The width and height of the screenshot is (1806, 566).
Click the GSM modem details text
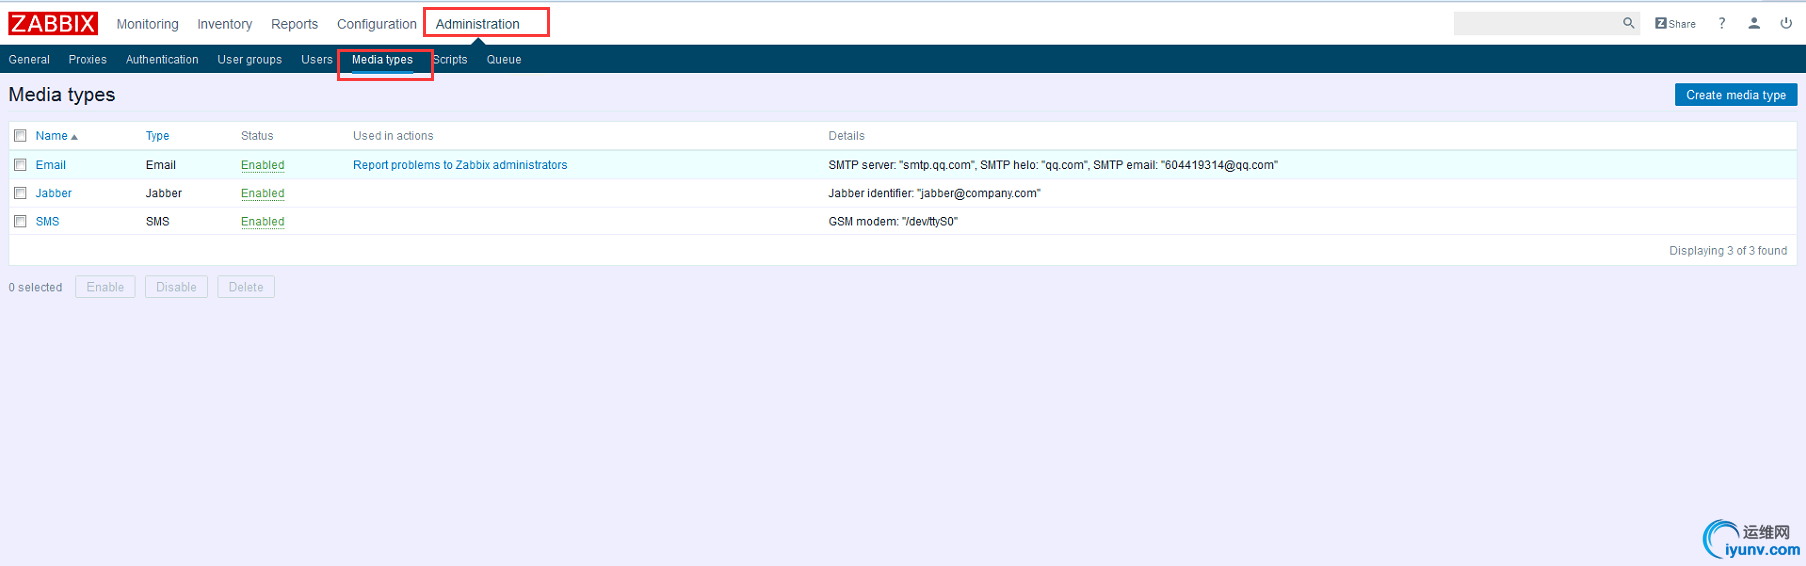[x=893, y=221]
